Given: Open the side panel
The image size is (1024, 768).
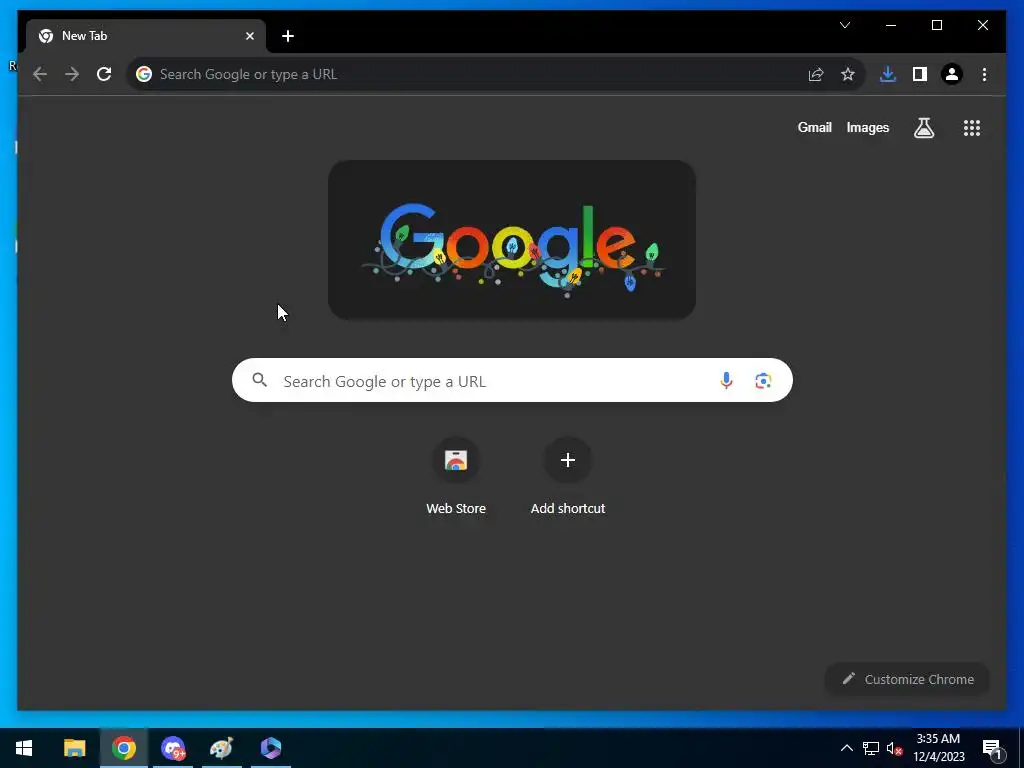Looking at the screenshot, I should [x=920, y=74].
